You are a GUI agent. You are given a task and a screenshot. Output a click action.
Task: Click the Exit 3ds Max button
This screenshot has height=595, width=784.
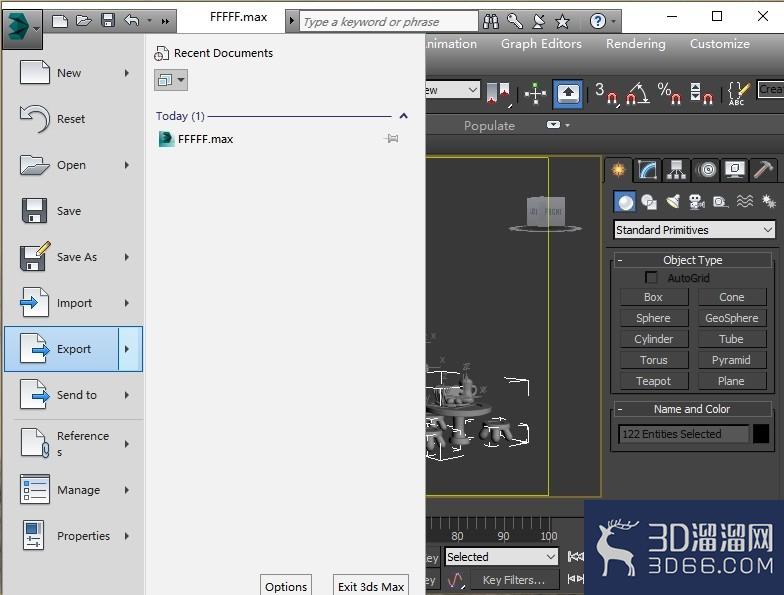[371, 586]
